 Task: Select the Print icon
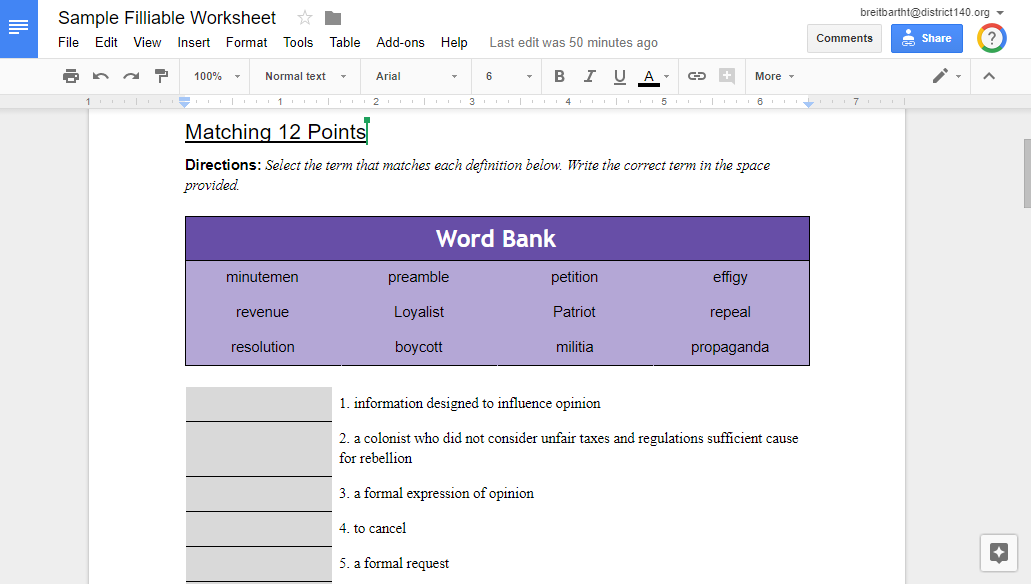(70, 76)
